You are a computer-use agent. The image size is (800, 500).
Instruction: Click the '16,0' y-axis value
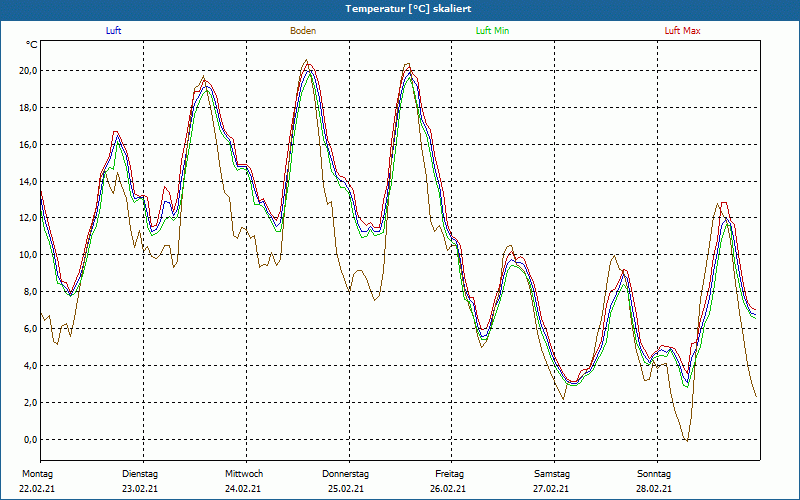pos(28,145)
